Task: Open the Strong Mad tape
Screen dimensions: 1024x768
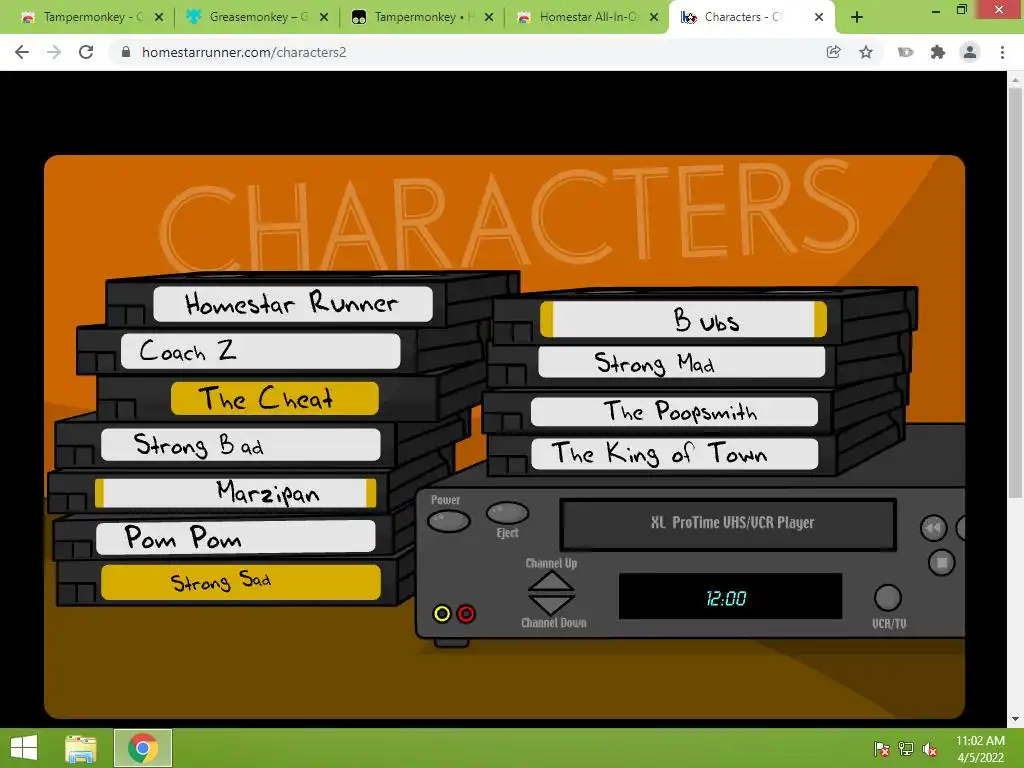Action: pyautogui.click(x=681, y=362)
